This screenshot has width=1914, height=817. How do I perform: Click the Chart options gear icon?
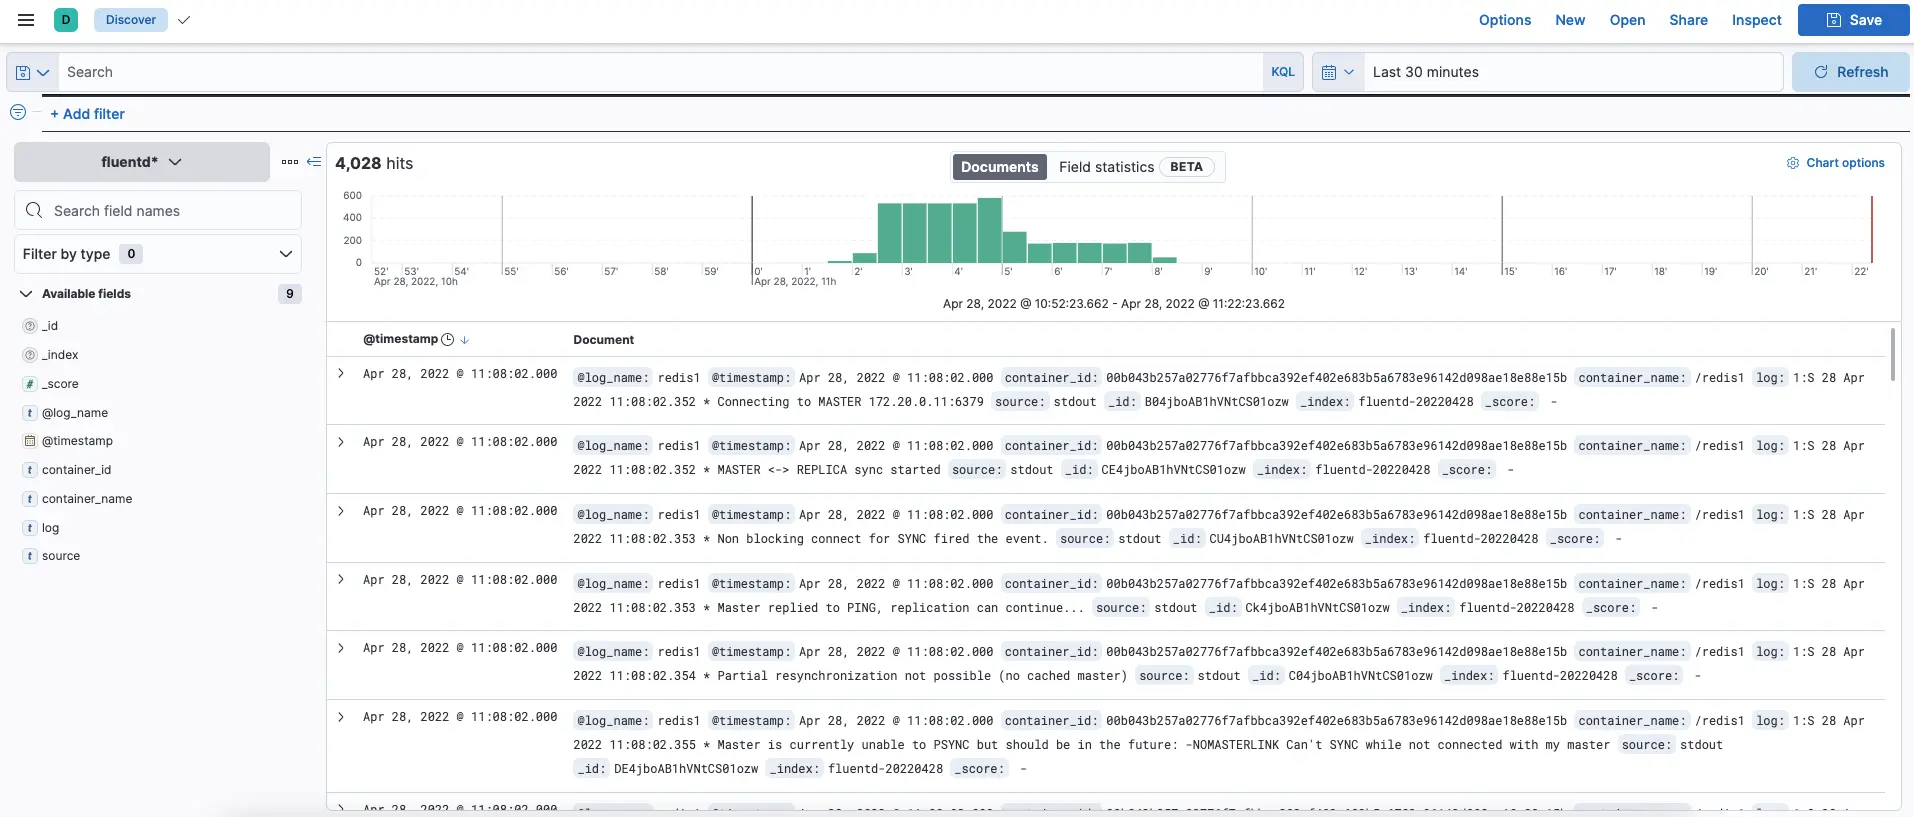[x=1793, y=163]
